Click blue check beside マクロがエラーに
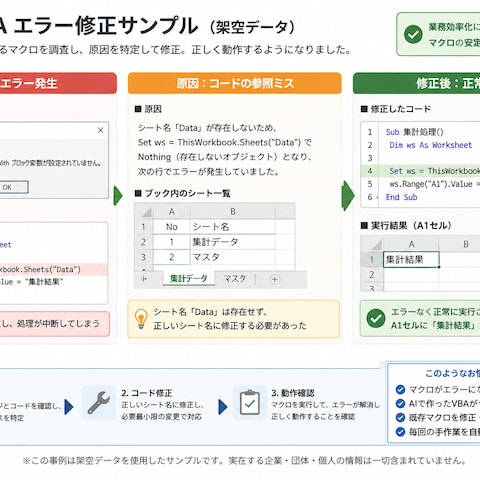480x480 pixels. pyautogui.click(x=400, y=389)
